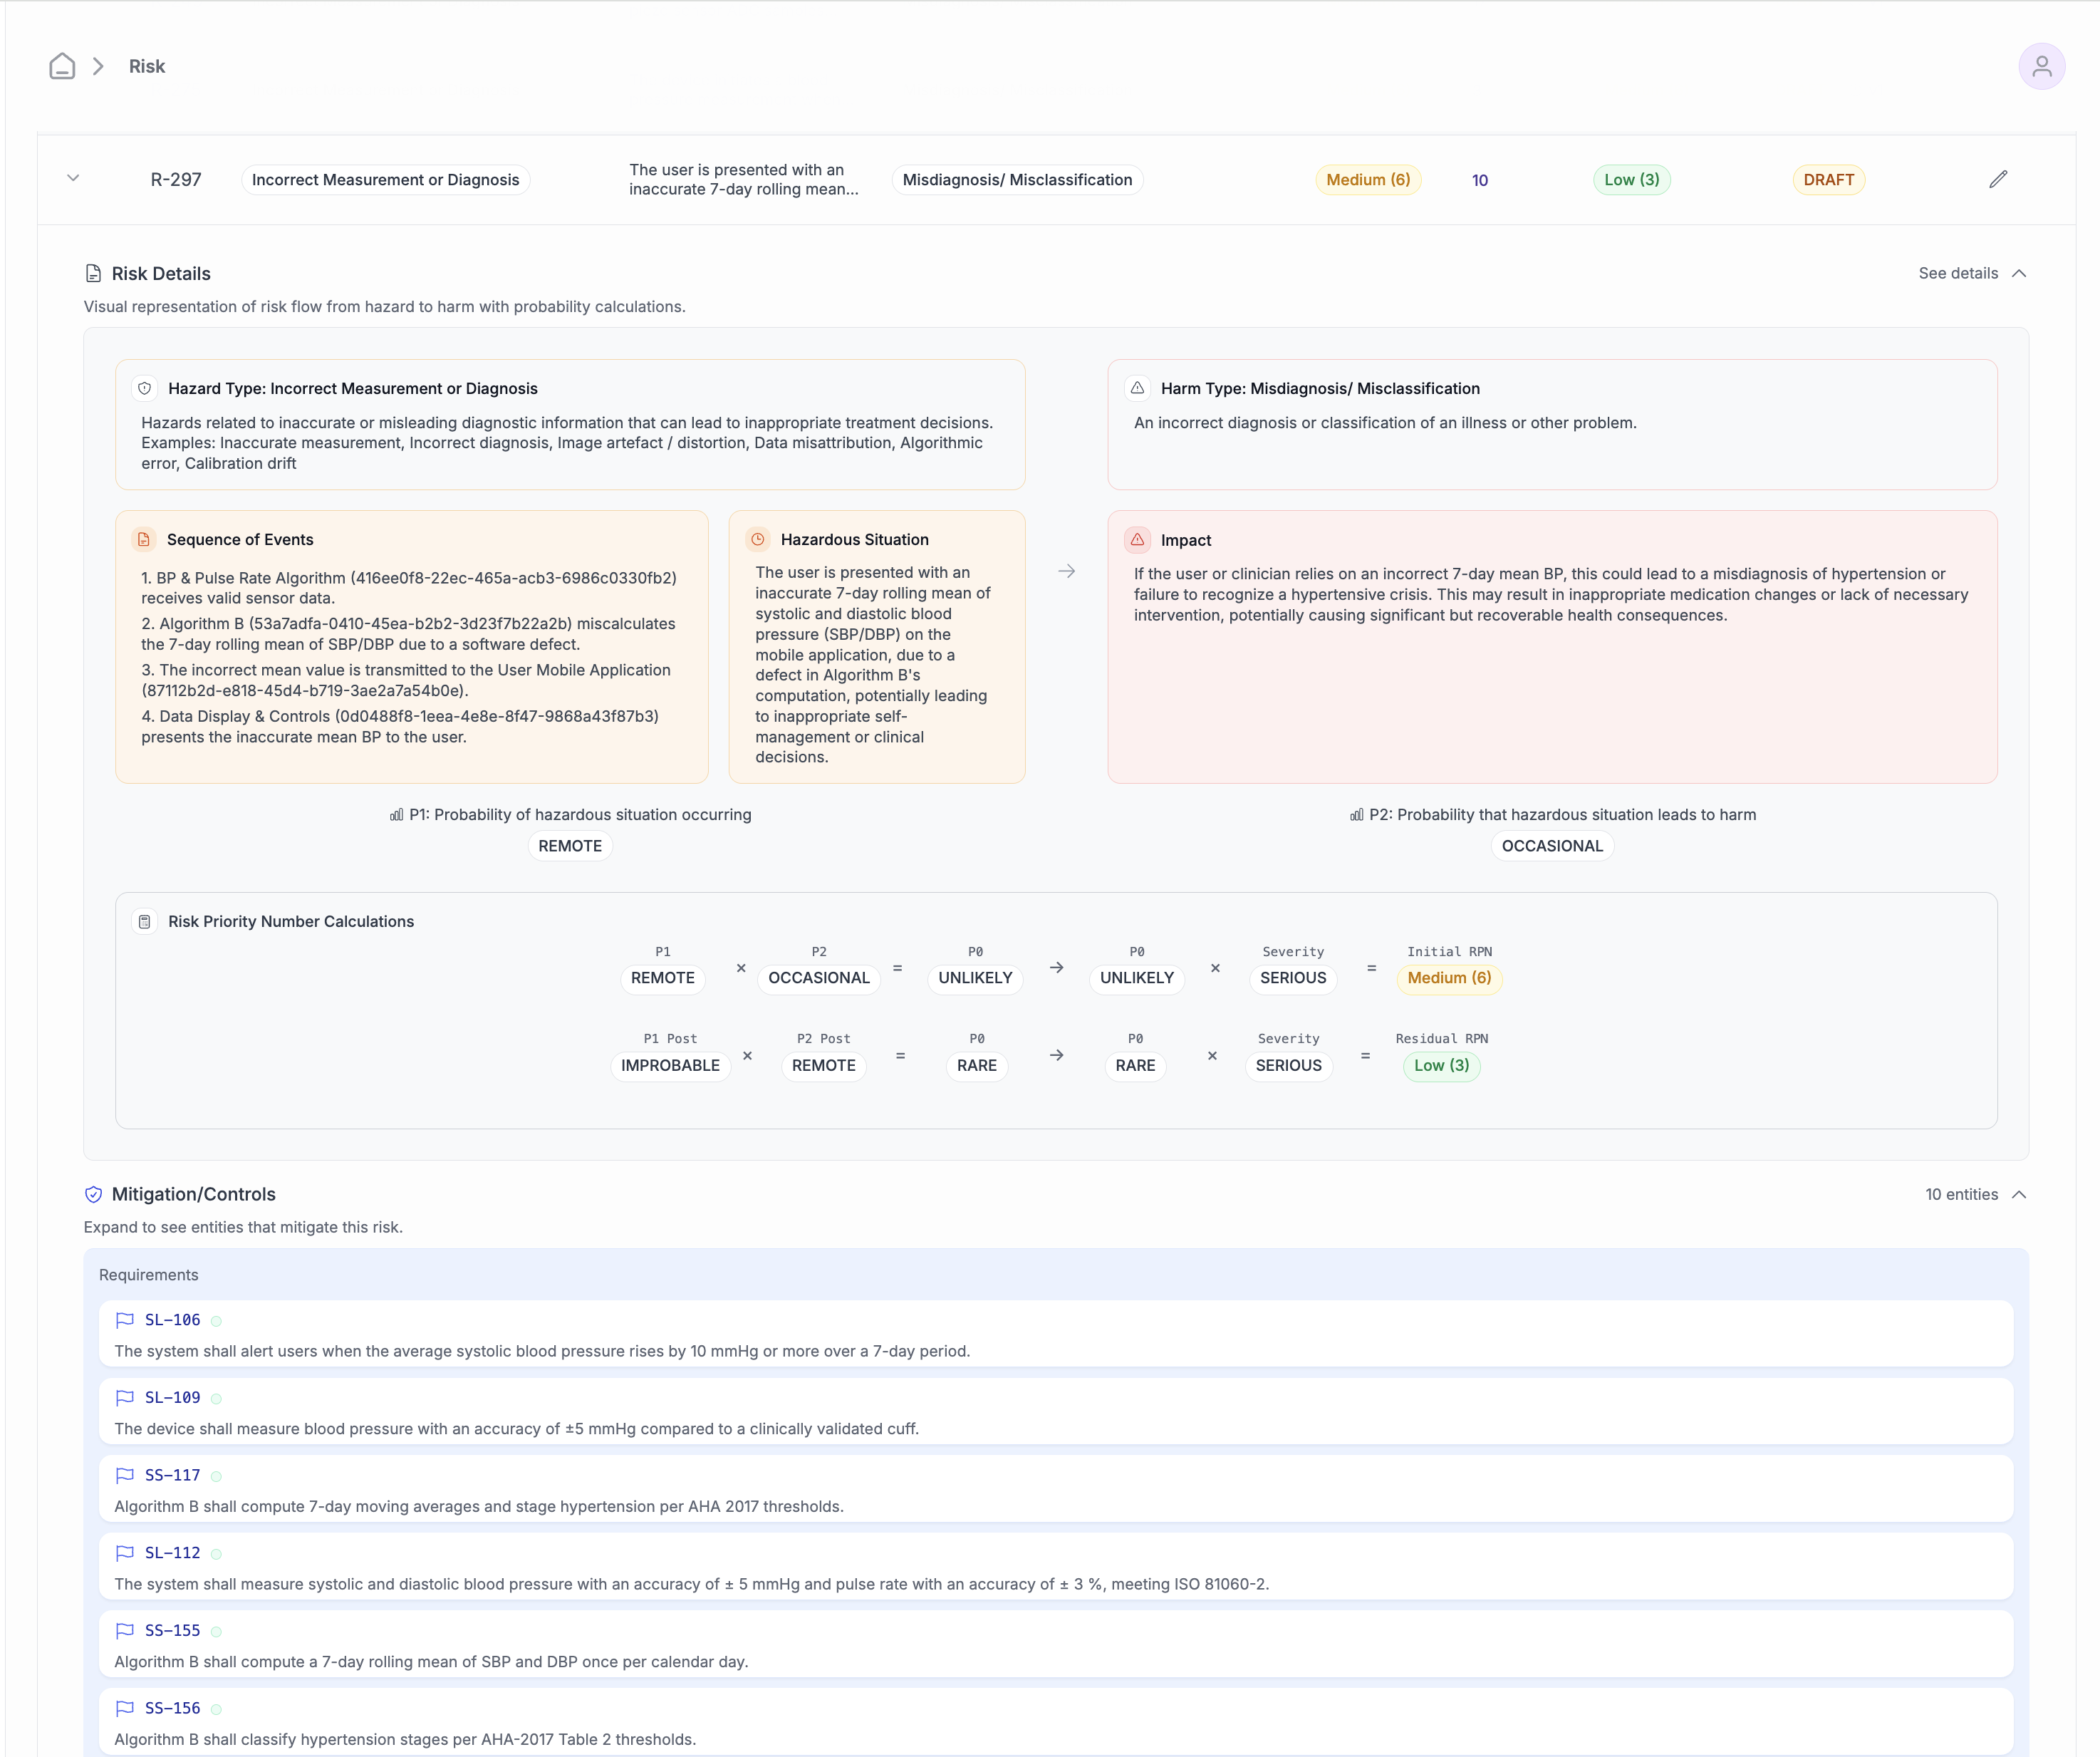Screen dimensions: 2100x1757
Task: Collapse the R-297 row chevron
Action: click(x=73, y=178)
